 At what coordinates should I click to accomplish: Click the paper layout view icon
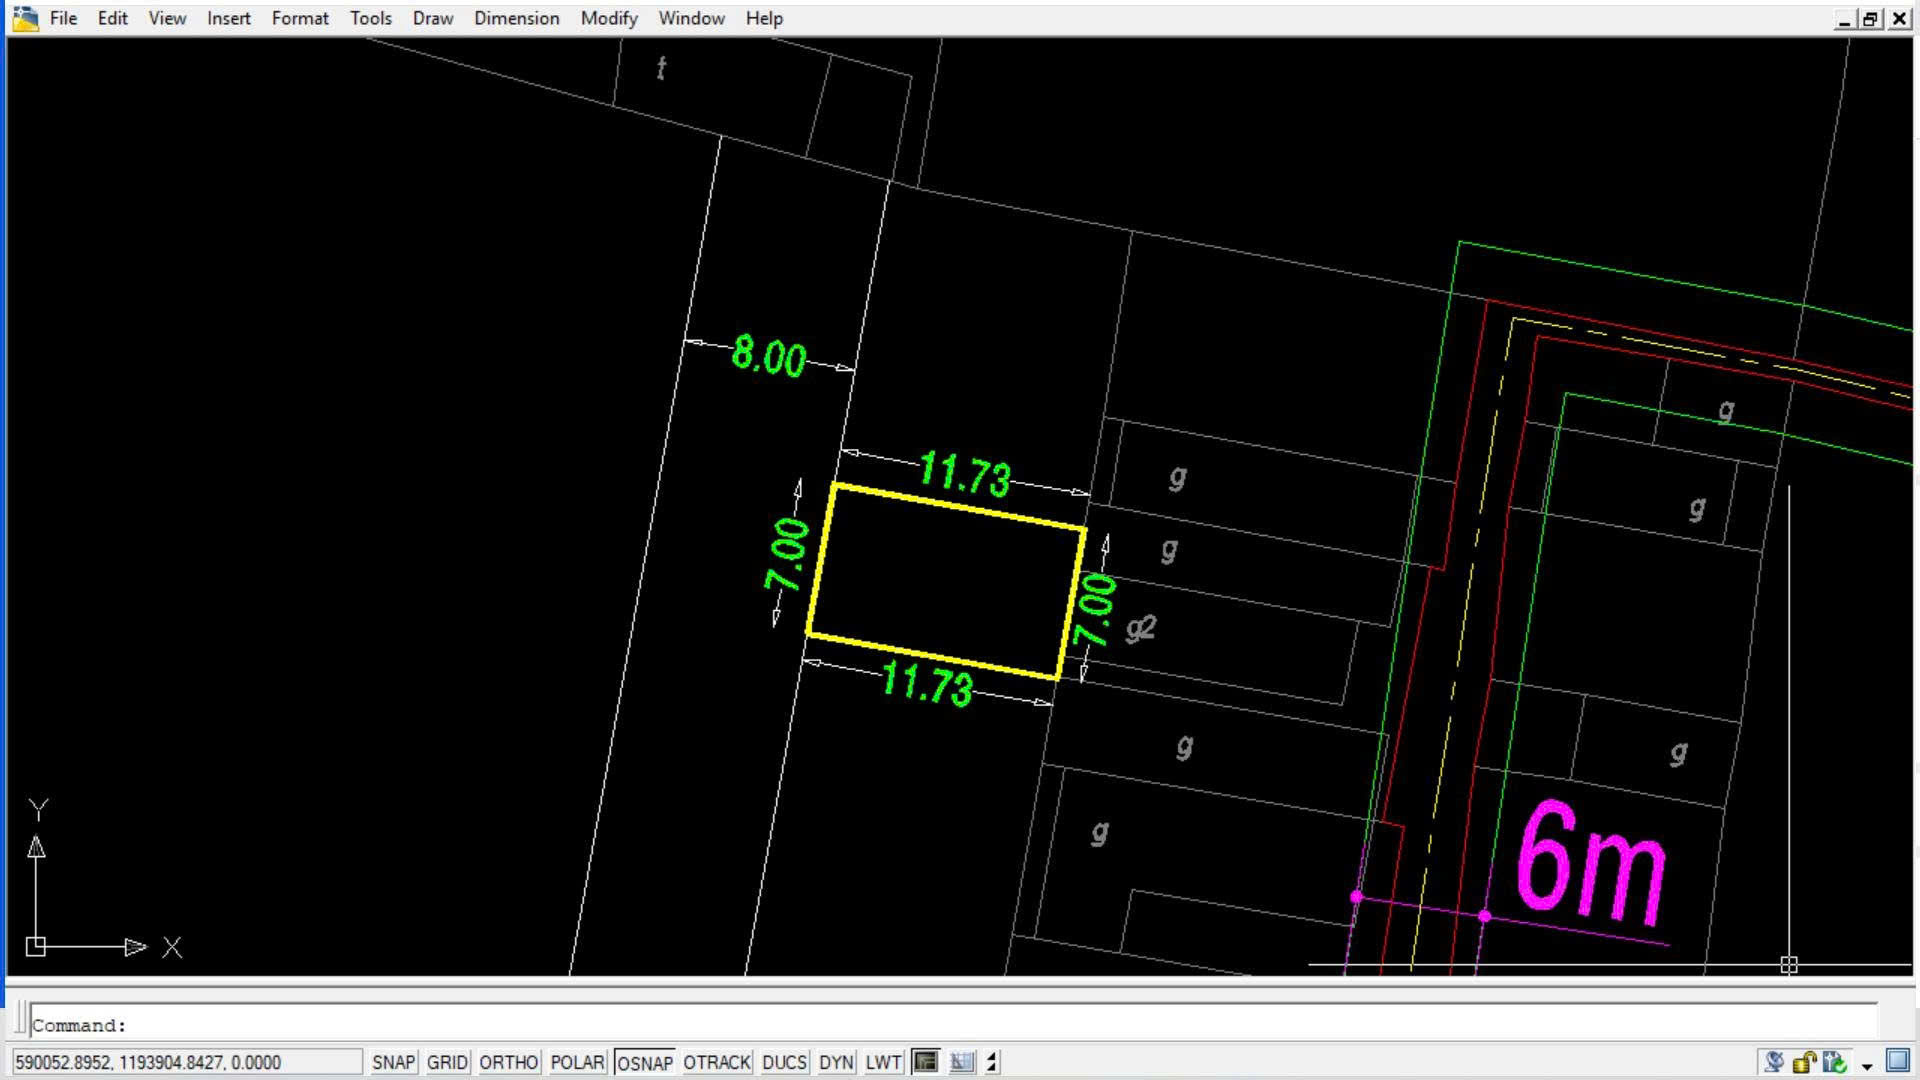tap(961, 1062)
